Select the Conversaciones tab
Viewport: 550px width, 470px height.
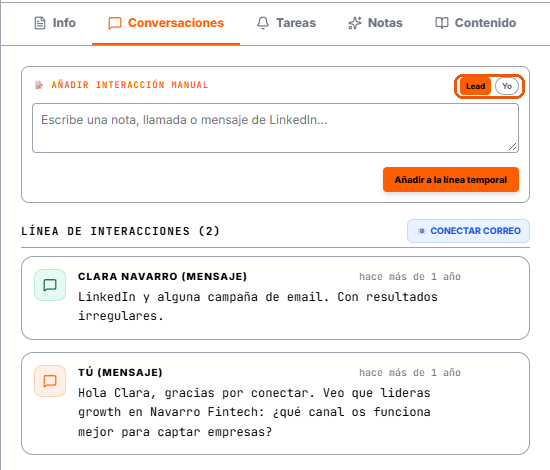[x=166, y=23]
